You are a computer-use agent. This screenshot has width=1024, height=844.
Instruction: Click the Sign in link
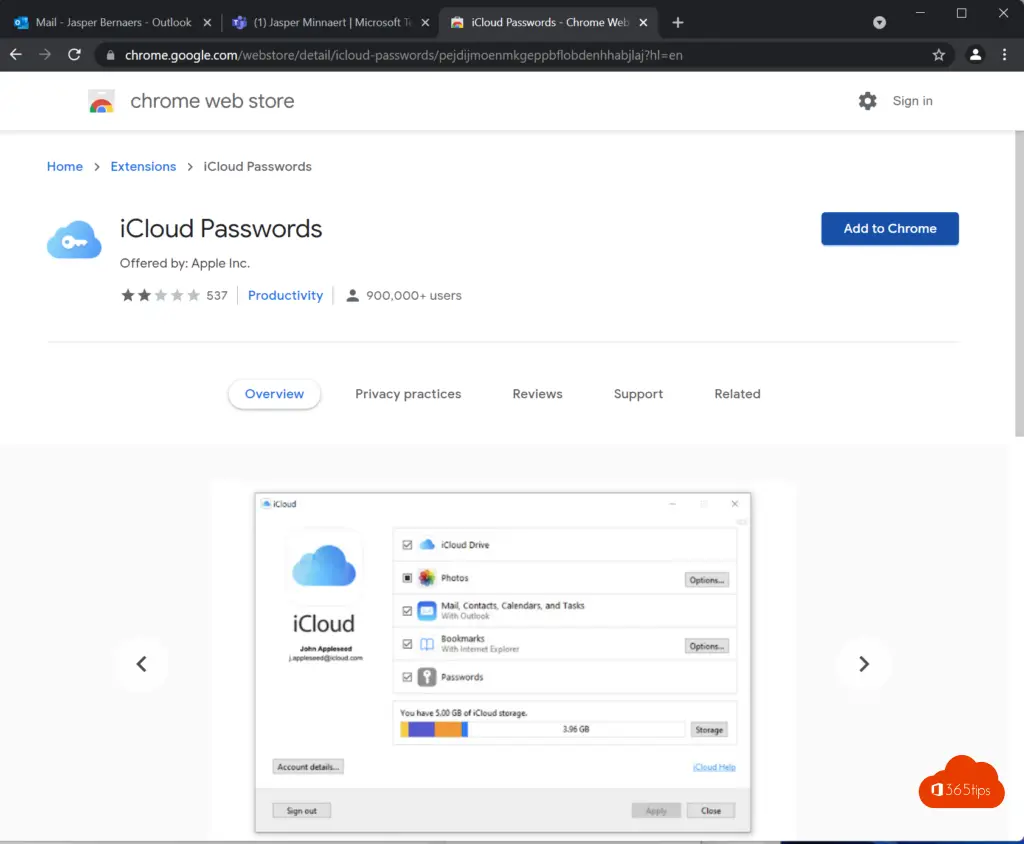(x=912, y=101)
